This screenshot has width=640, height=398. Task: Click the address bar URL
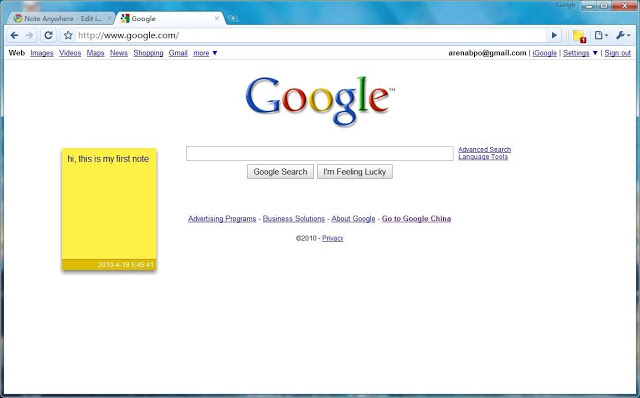pyautogui.click(x=128, y=36)
